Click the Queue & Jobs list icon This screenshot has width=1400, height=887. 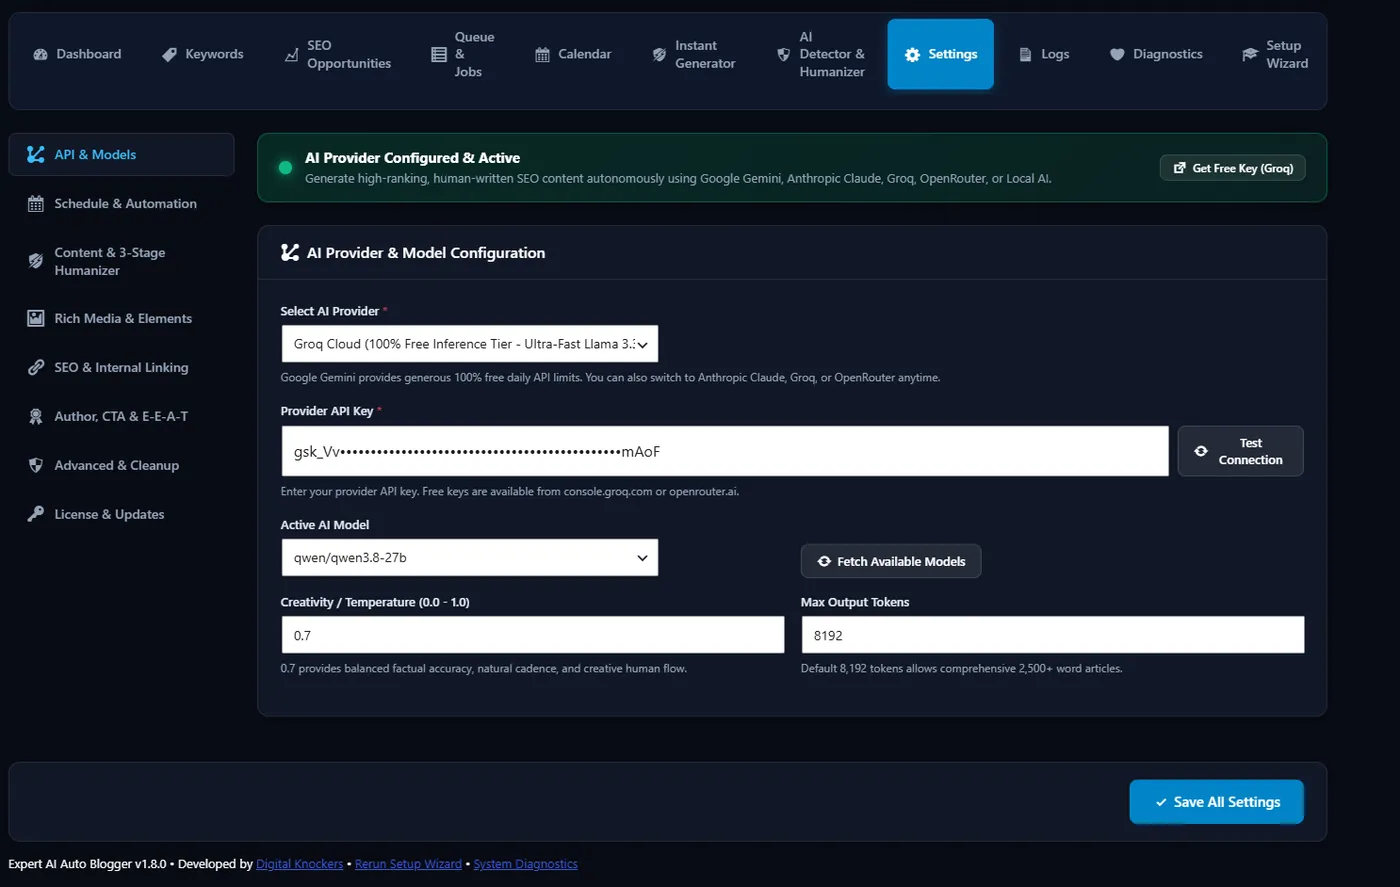439,54
